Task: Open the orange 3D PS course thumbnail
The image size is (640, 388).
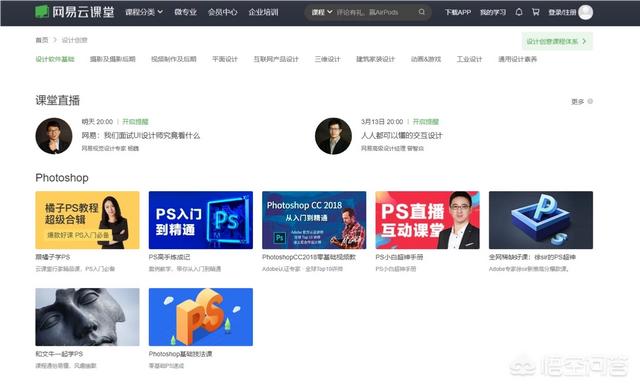Action: pos(201,317)
